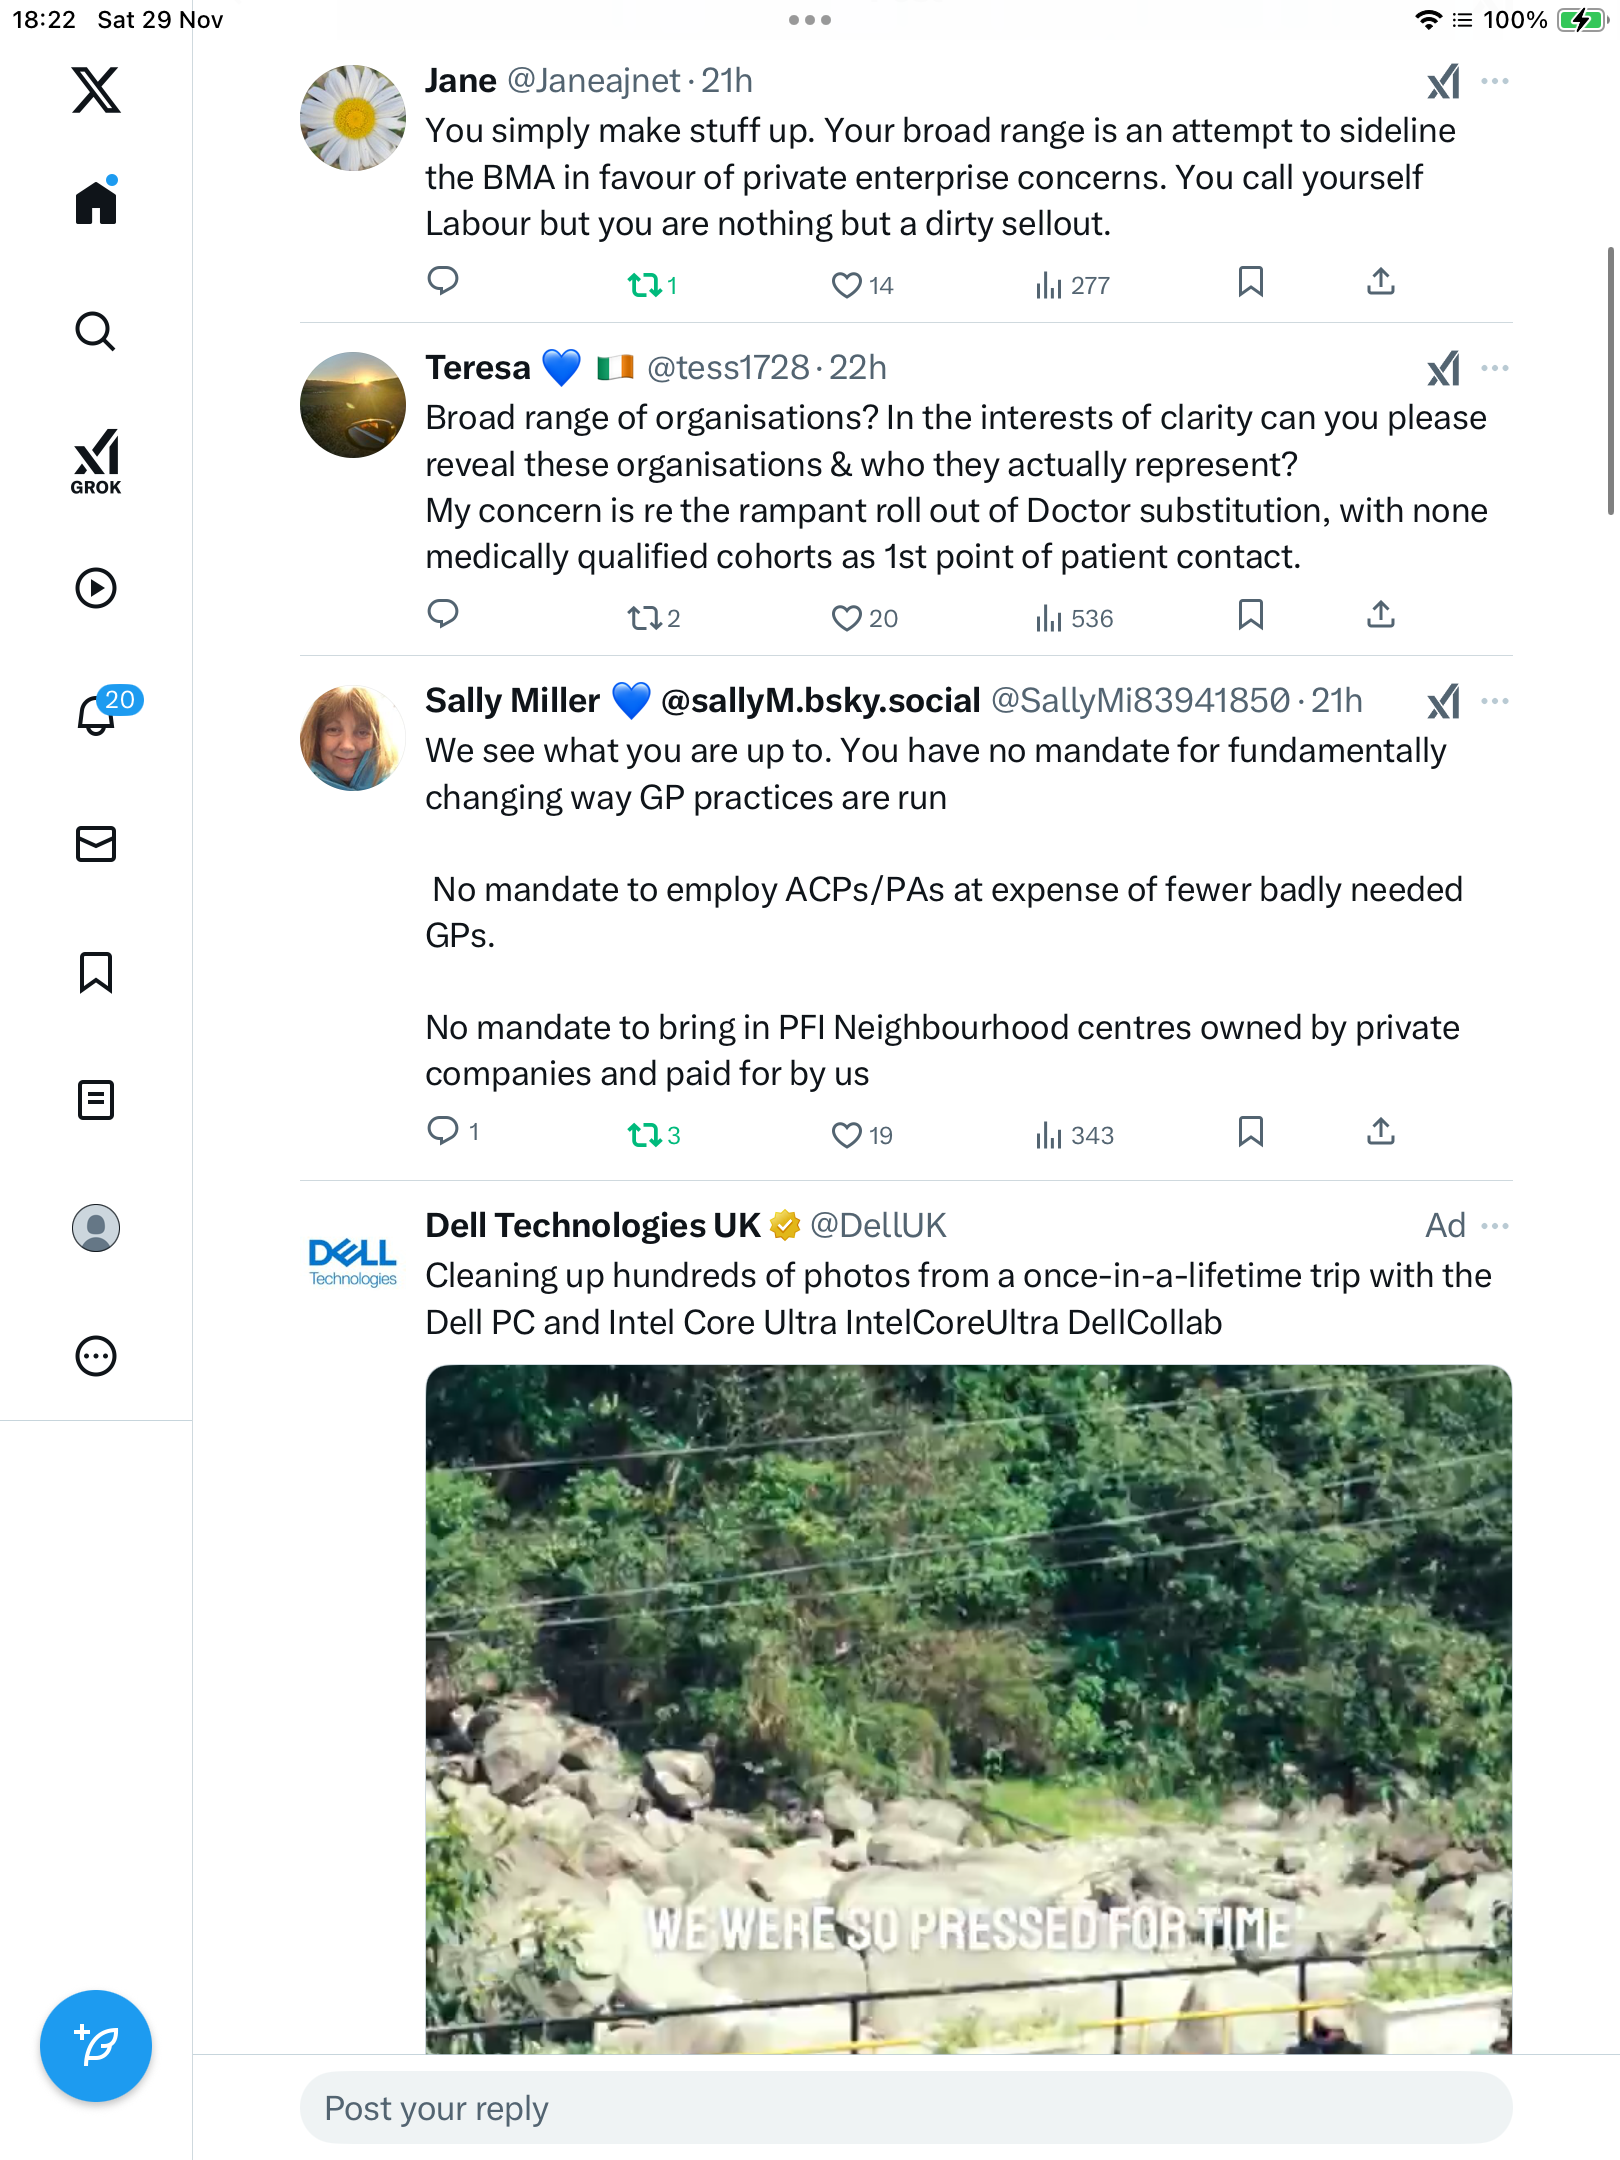Open Bookmarks from the sidebar
Image resolution: width=1620 pixels, height=2160 pixels.
click(x=96, y=972)
